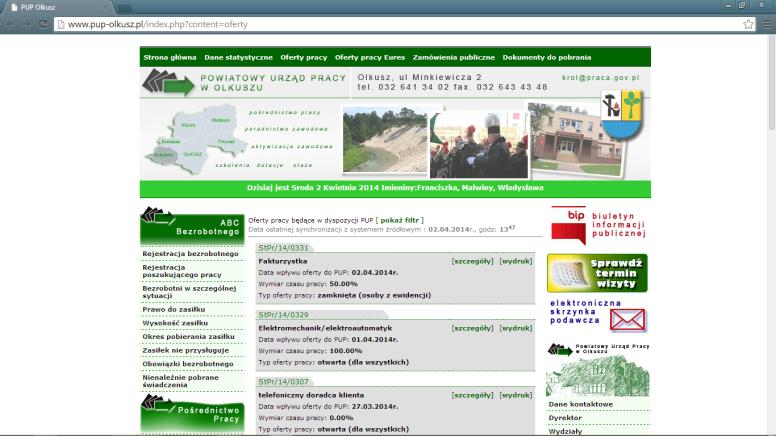776x436 pixels.
Task: Open Rejestracja bezrobotnego sidebar link
Action: (191, 253)
